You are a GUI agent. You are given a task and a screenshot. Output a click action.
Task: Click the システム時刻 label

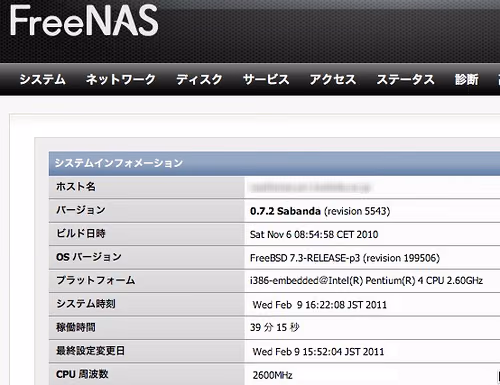click(x=86, y=304)
